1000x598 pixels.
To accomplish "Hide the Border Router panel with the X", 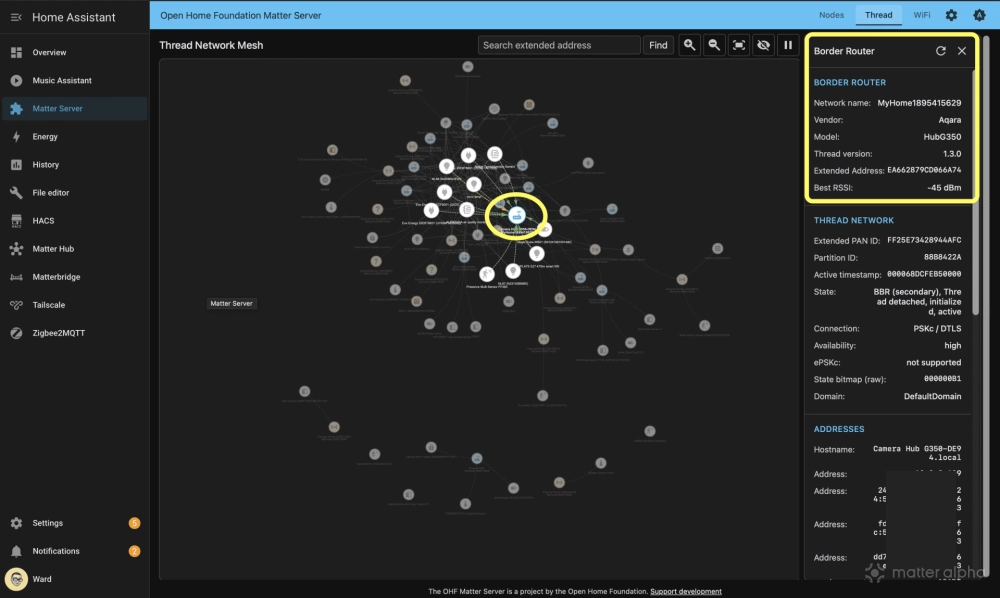I will pos(963,51).
